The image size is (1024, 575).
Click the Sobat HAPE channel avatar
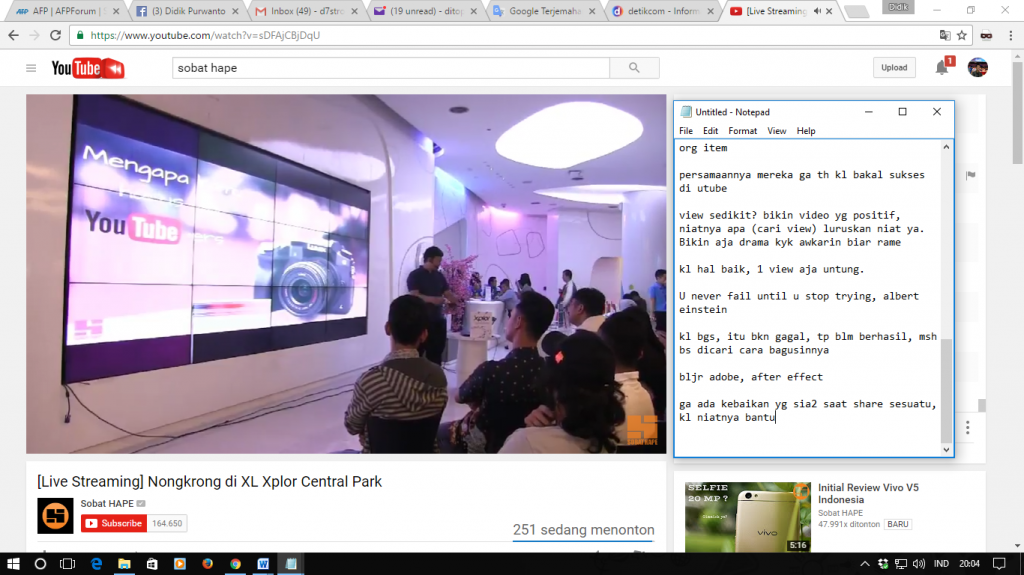[55, 516]
